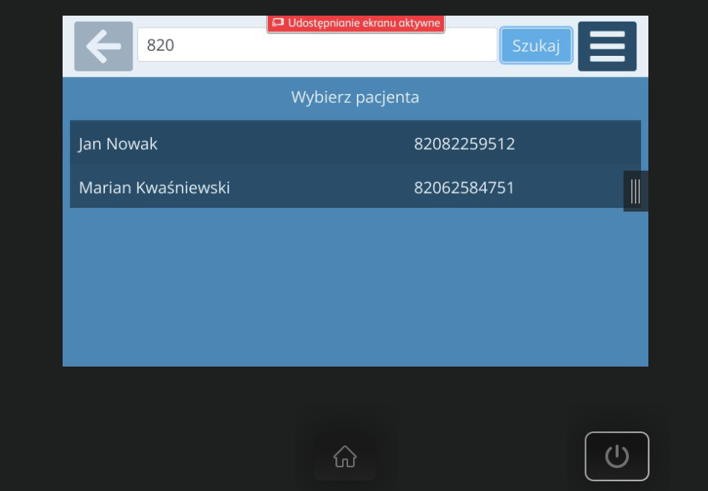
Task: Go back using the arrow button
Action: pos(103,46)
